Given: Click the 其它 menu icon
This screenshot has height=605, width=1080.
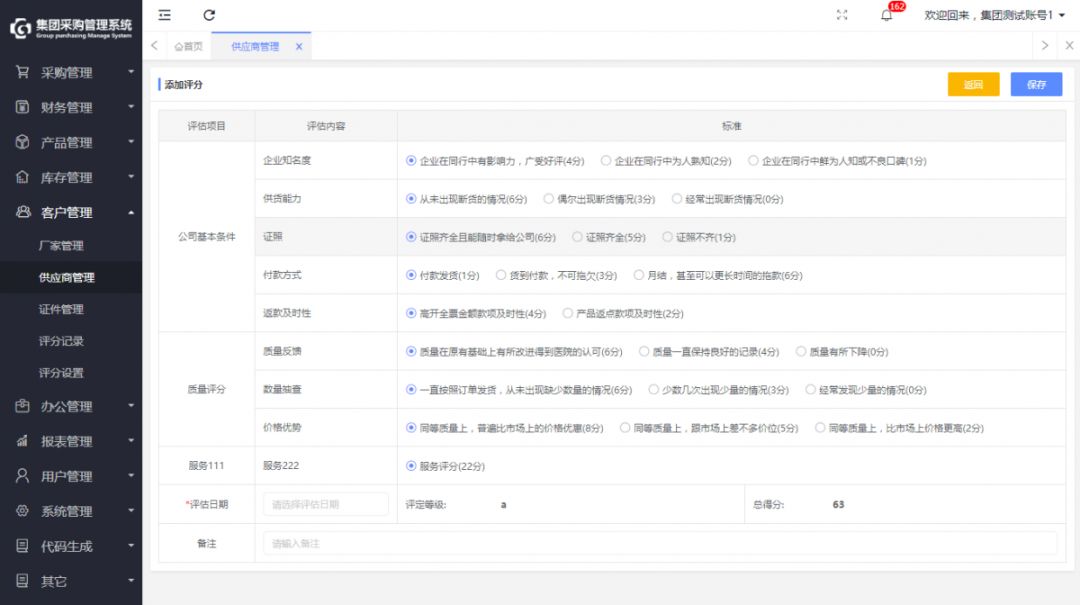Looking at the screenshot, I should pos(23,581).
